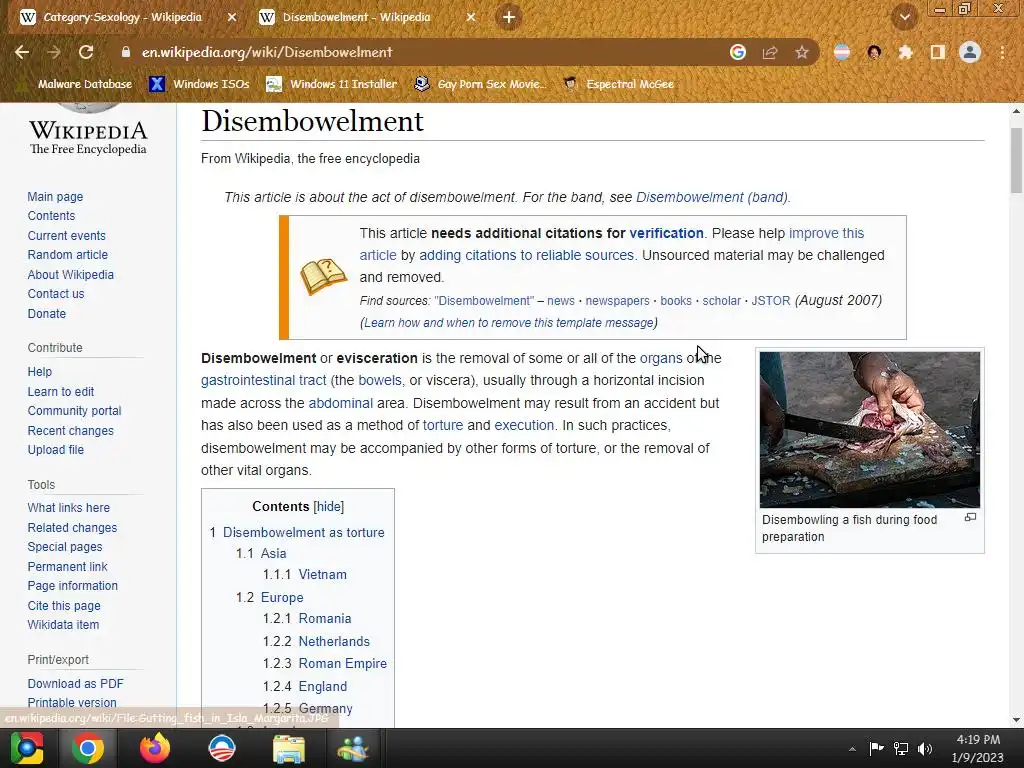Open Cite this page tool link

pyautogui.click(x=64, y=606)
